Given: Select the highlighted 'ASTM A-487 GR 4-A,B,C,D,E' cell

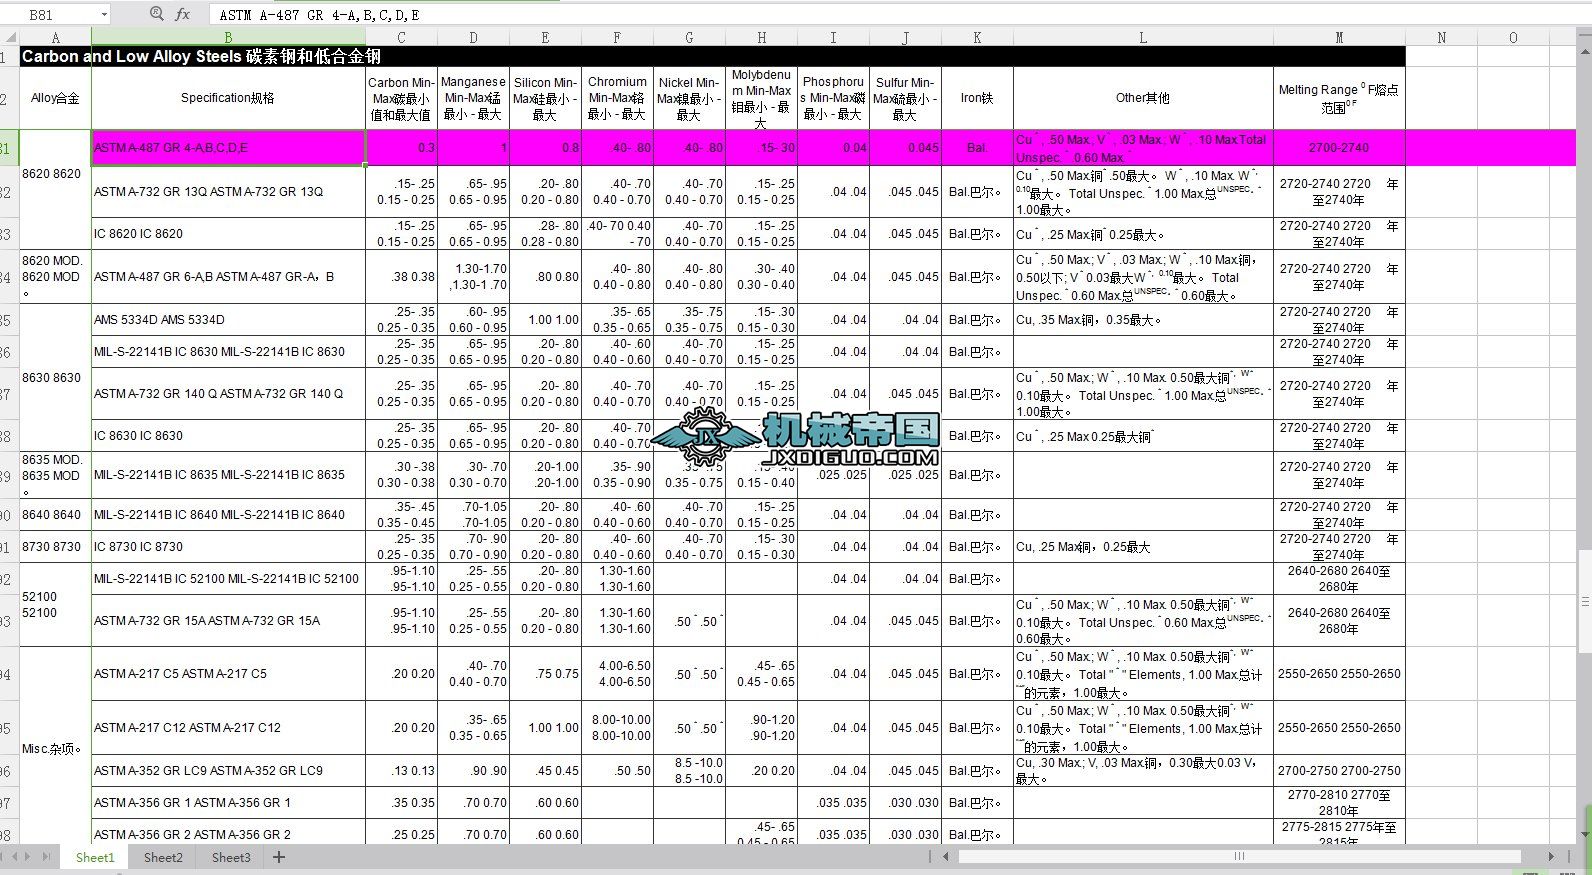Looking at the screenshot, I should pyautogui.click(x=228, y=148).
